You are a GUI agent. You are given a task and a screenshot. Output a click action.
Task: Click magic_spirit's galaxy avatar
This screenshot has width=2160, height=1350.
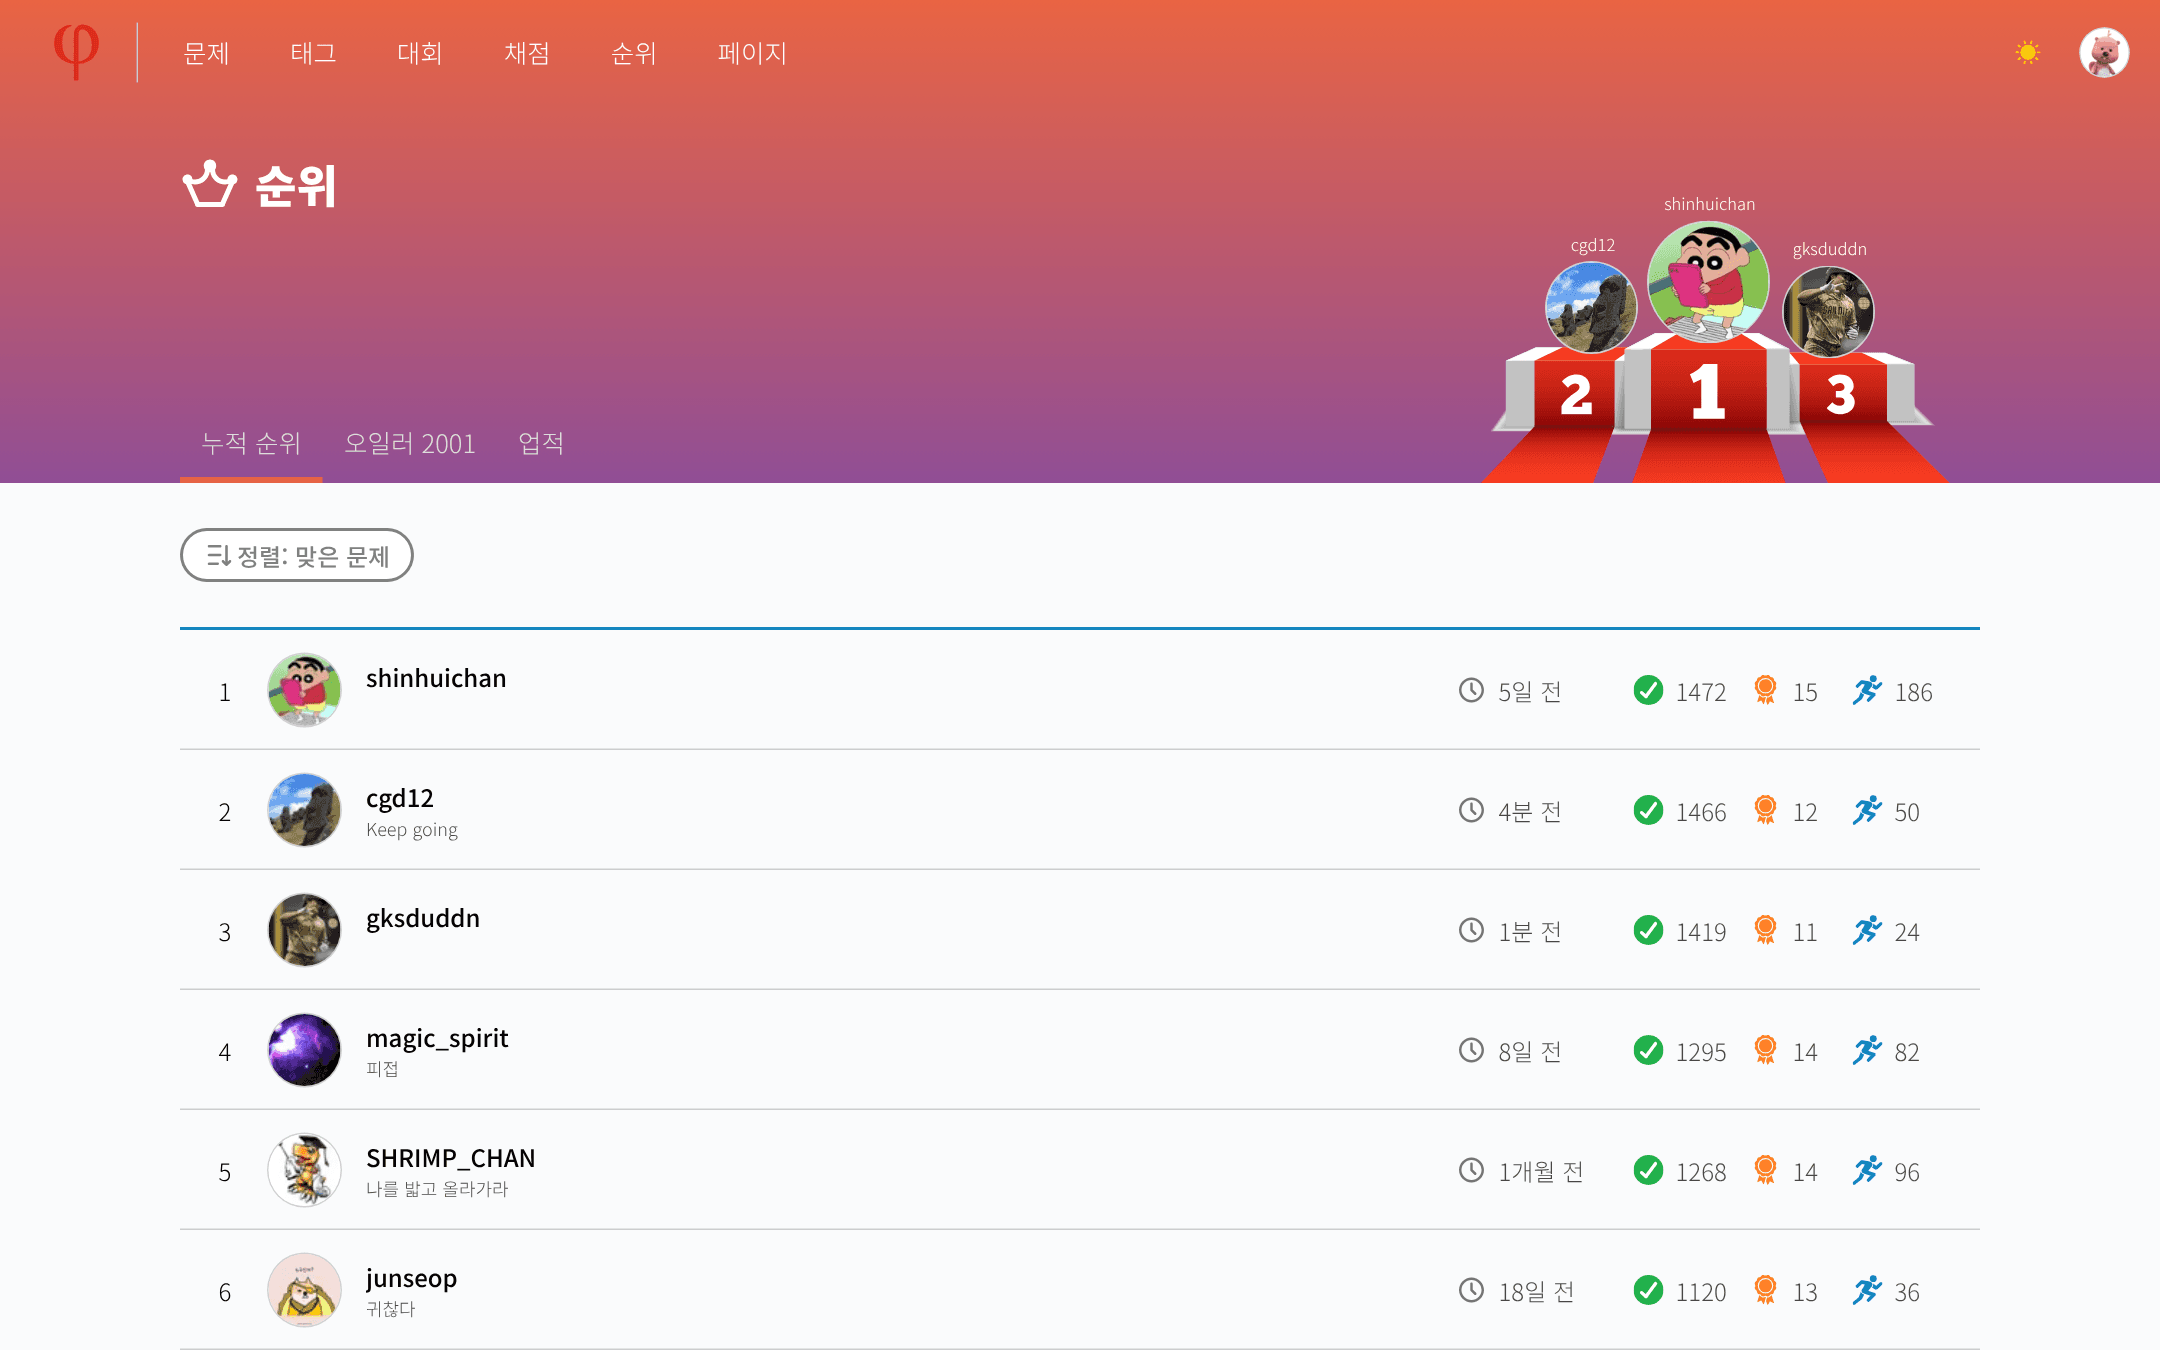[x=304, y=1050]
